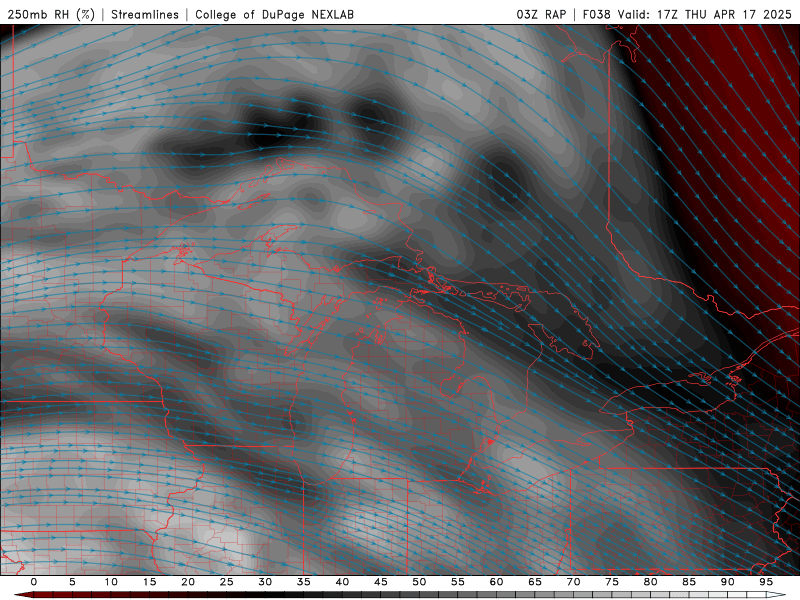The width and height of the screenshot is (800, 600).
Task: Click the "20" color scale value
Action: pyautogui.click(x=188, y=582)
